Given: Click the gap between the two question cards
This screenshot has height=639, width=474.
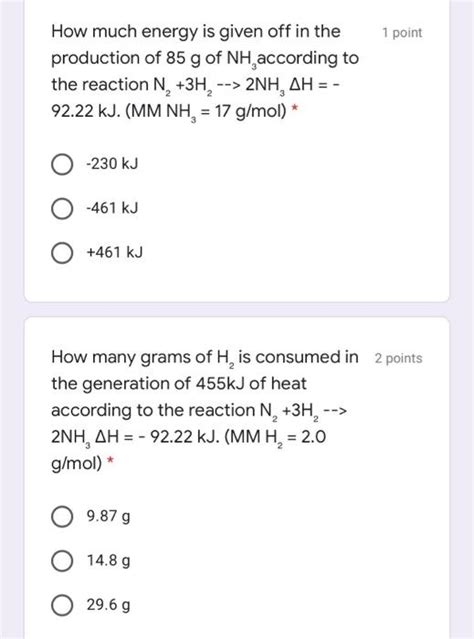Looking at the screenshot, I should coord(236,310).
